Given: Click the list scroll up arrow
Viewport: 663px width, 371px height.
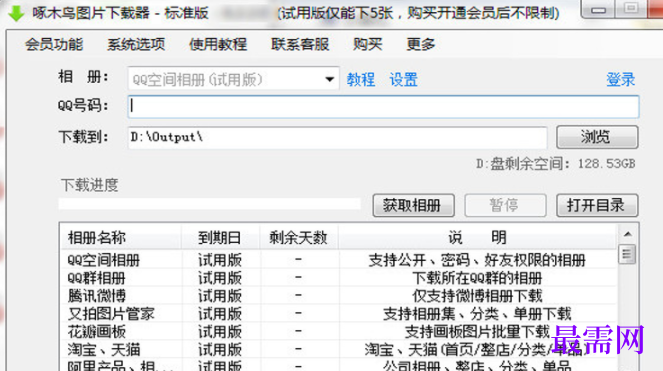Looking at the screenshot, I should pyautogui.click(x=627, y=234).
